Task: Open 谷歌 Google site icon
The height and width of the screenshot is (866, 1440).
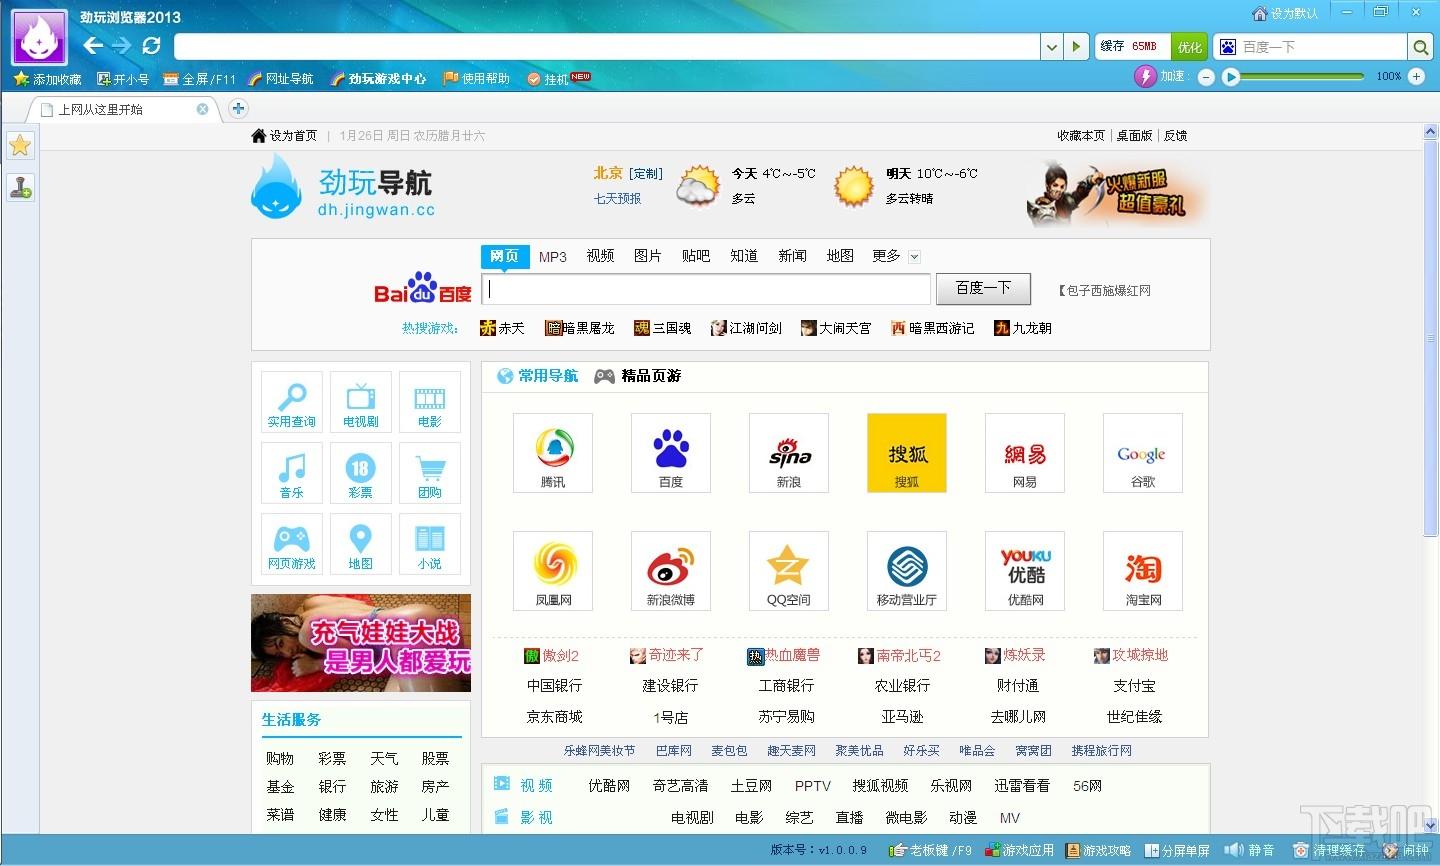Action: 1143,453
